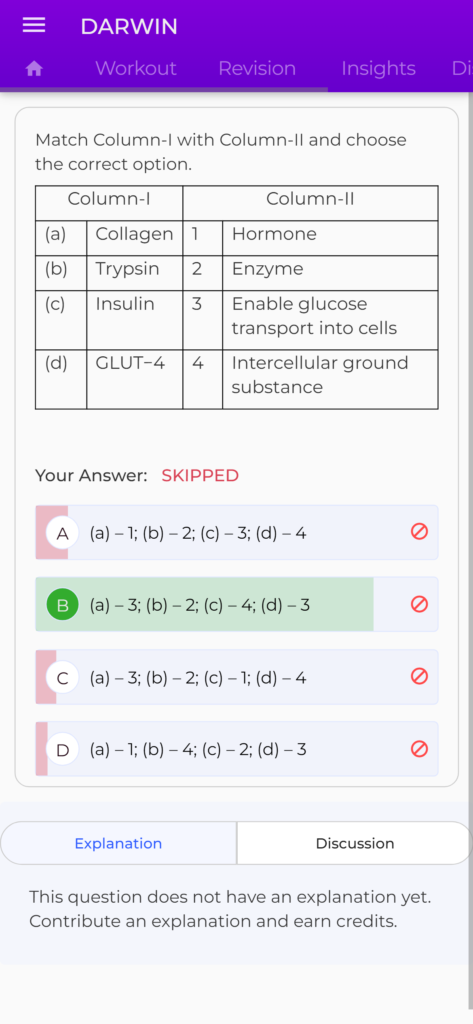The height and width of the screenshot is (1024, 473).
Task: Click the report icon on option C
Action: pos(419,676)
